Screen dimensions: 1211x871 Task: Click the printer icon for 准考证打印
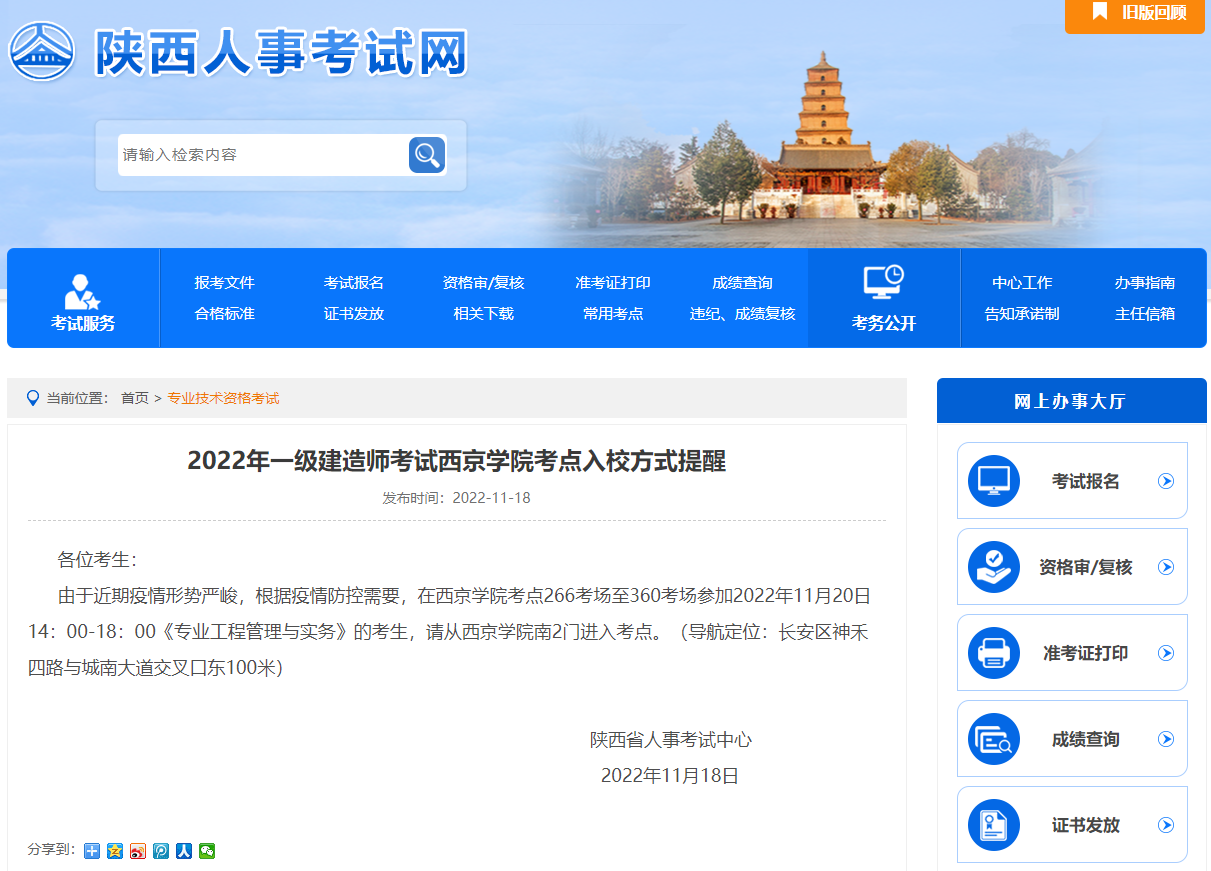993,653
